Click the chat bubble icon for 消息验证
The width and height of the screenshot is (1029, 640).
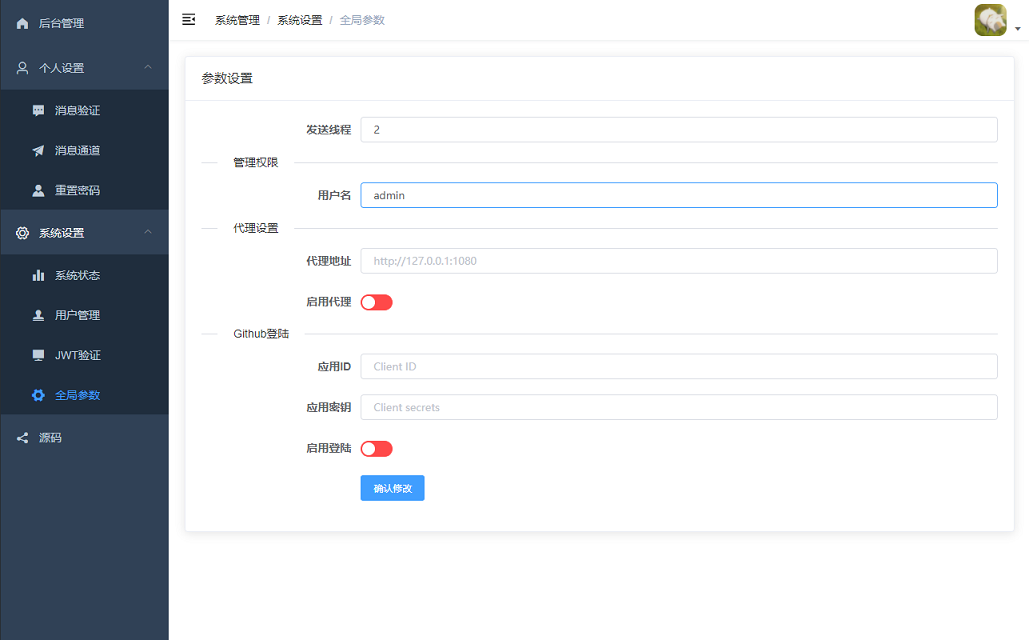pos(38,110)
